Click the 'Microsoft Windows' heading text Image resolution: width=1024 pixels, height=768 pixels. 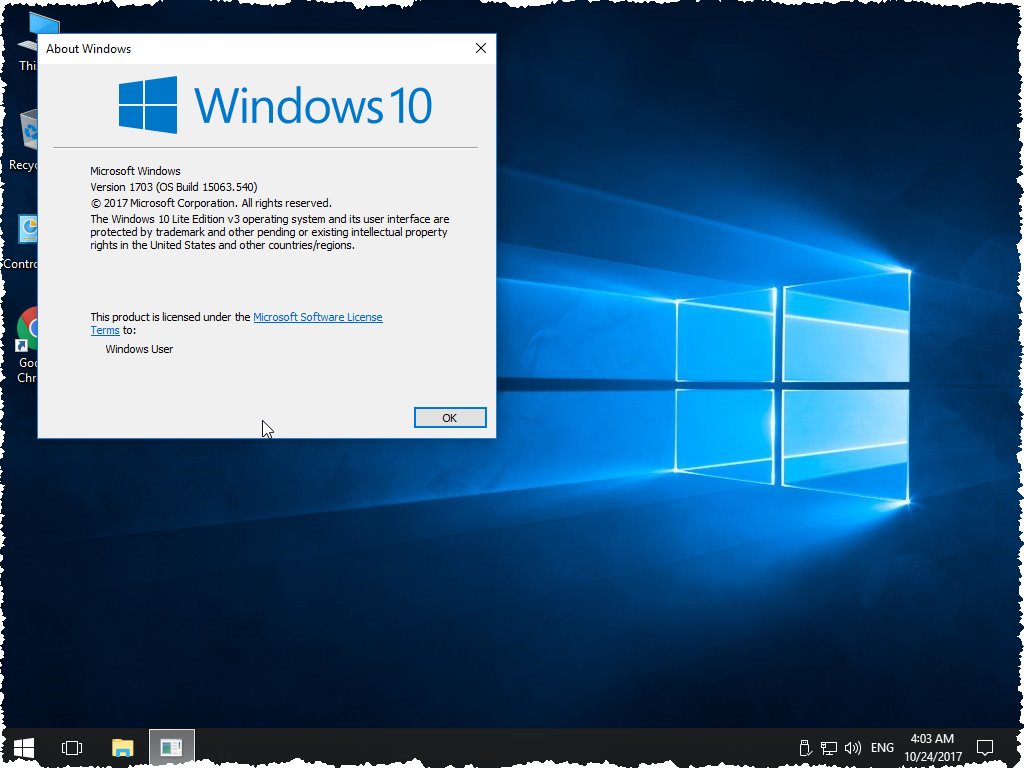pos(135,171)
